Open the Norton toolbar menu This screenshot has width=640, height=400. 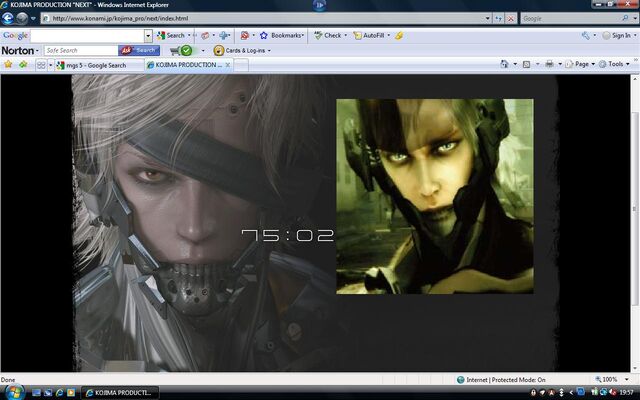point(20,51)
